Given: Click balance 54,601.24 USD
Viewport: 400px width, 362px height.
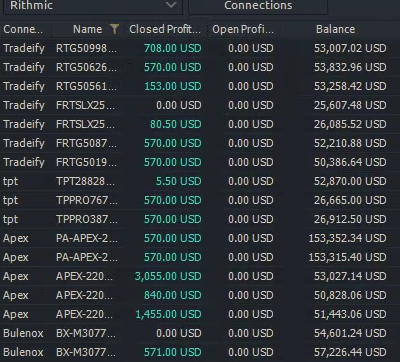Looking at the screenshot, I should point(350,333).
